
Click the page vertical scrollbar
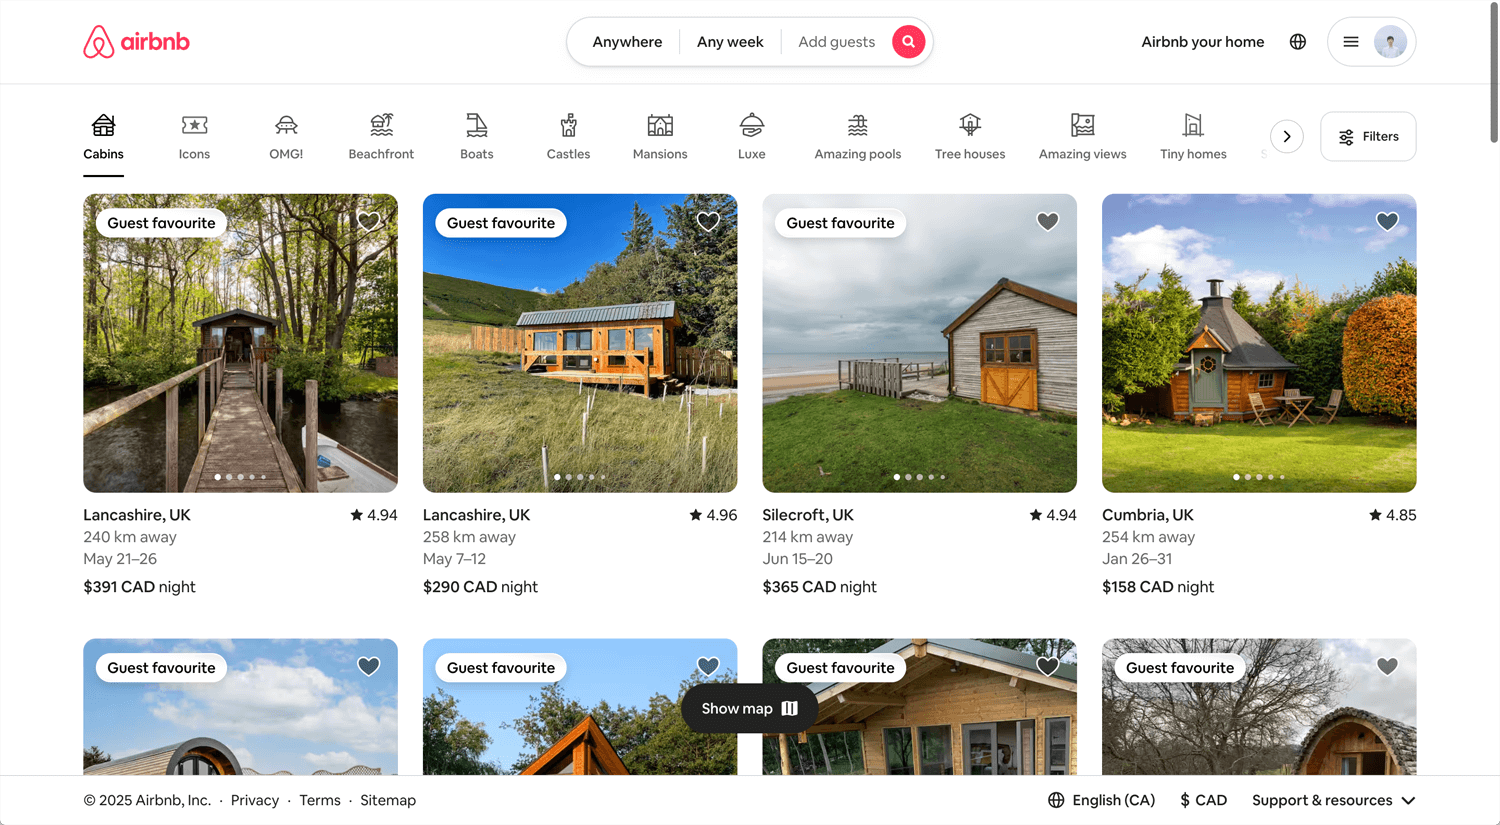tap(1494, 75)
